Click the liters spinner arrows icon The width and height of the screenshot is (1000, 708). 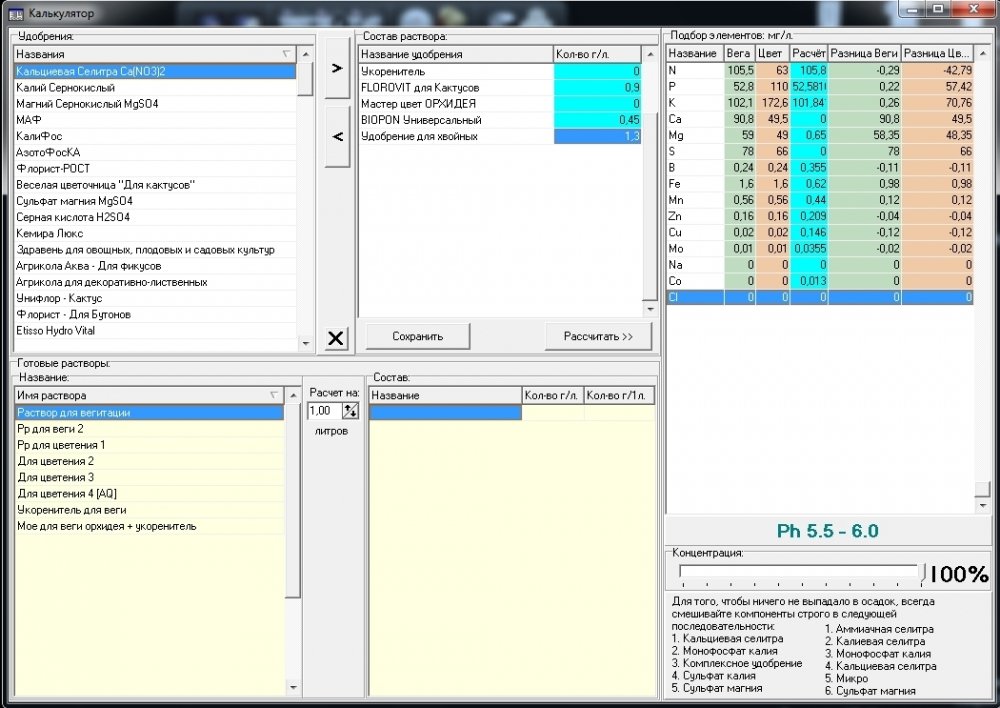pos(350,411)
